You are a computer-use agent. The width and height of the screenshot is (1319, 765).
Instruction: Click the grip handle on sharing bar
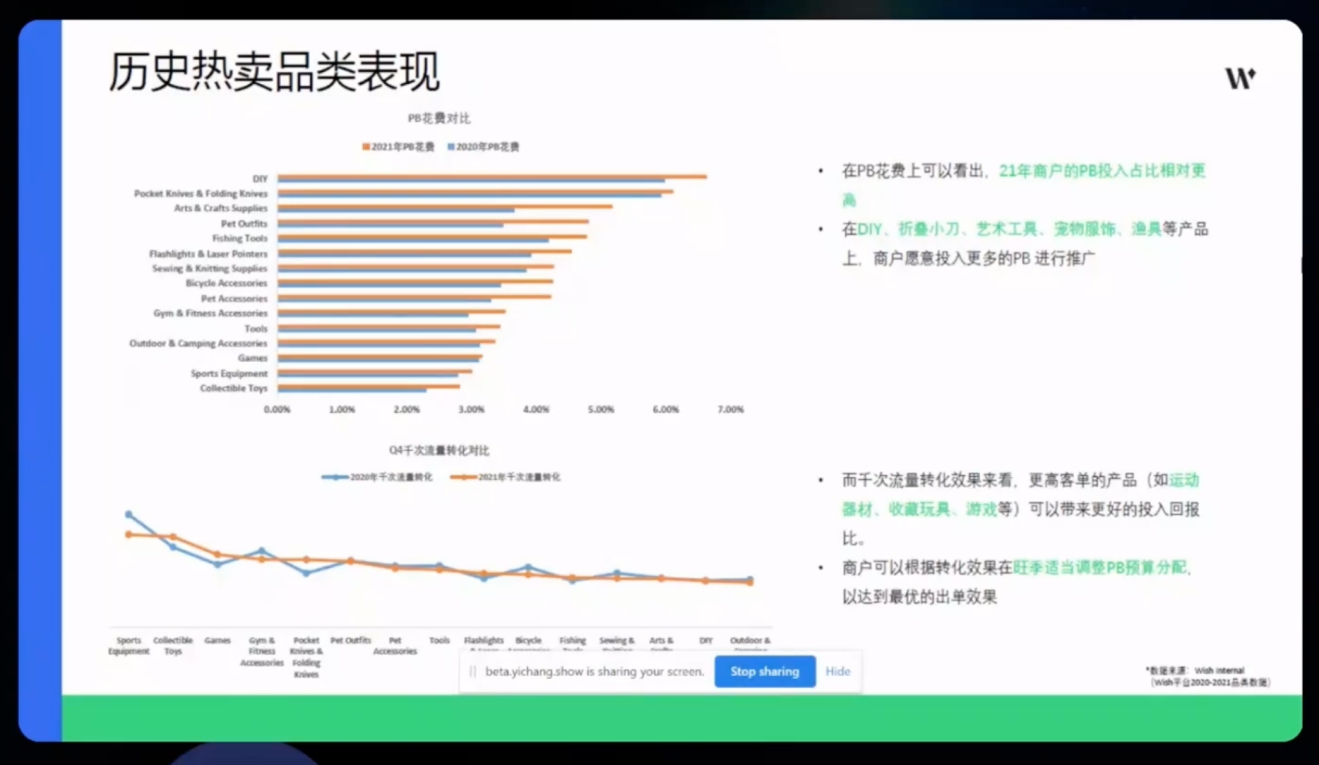(473, 672)
